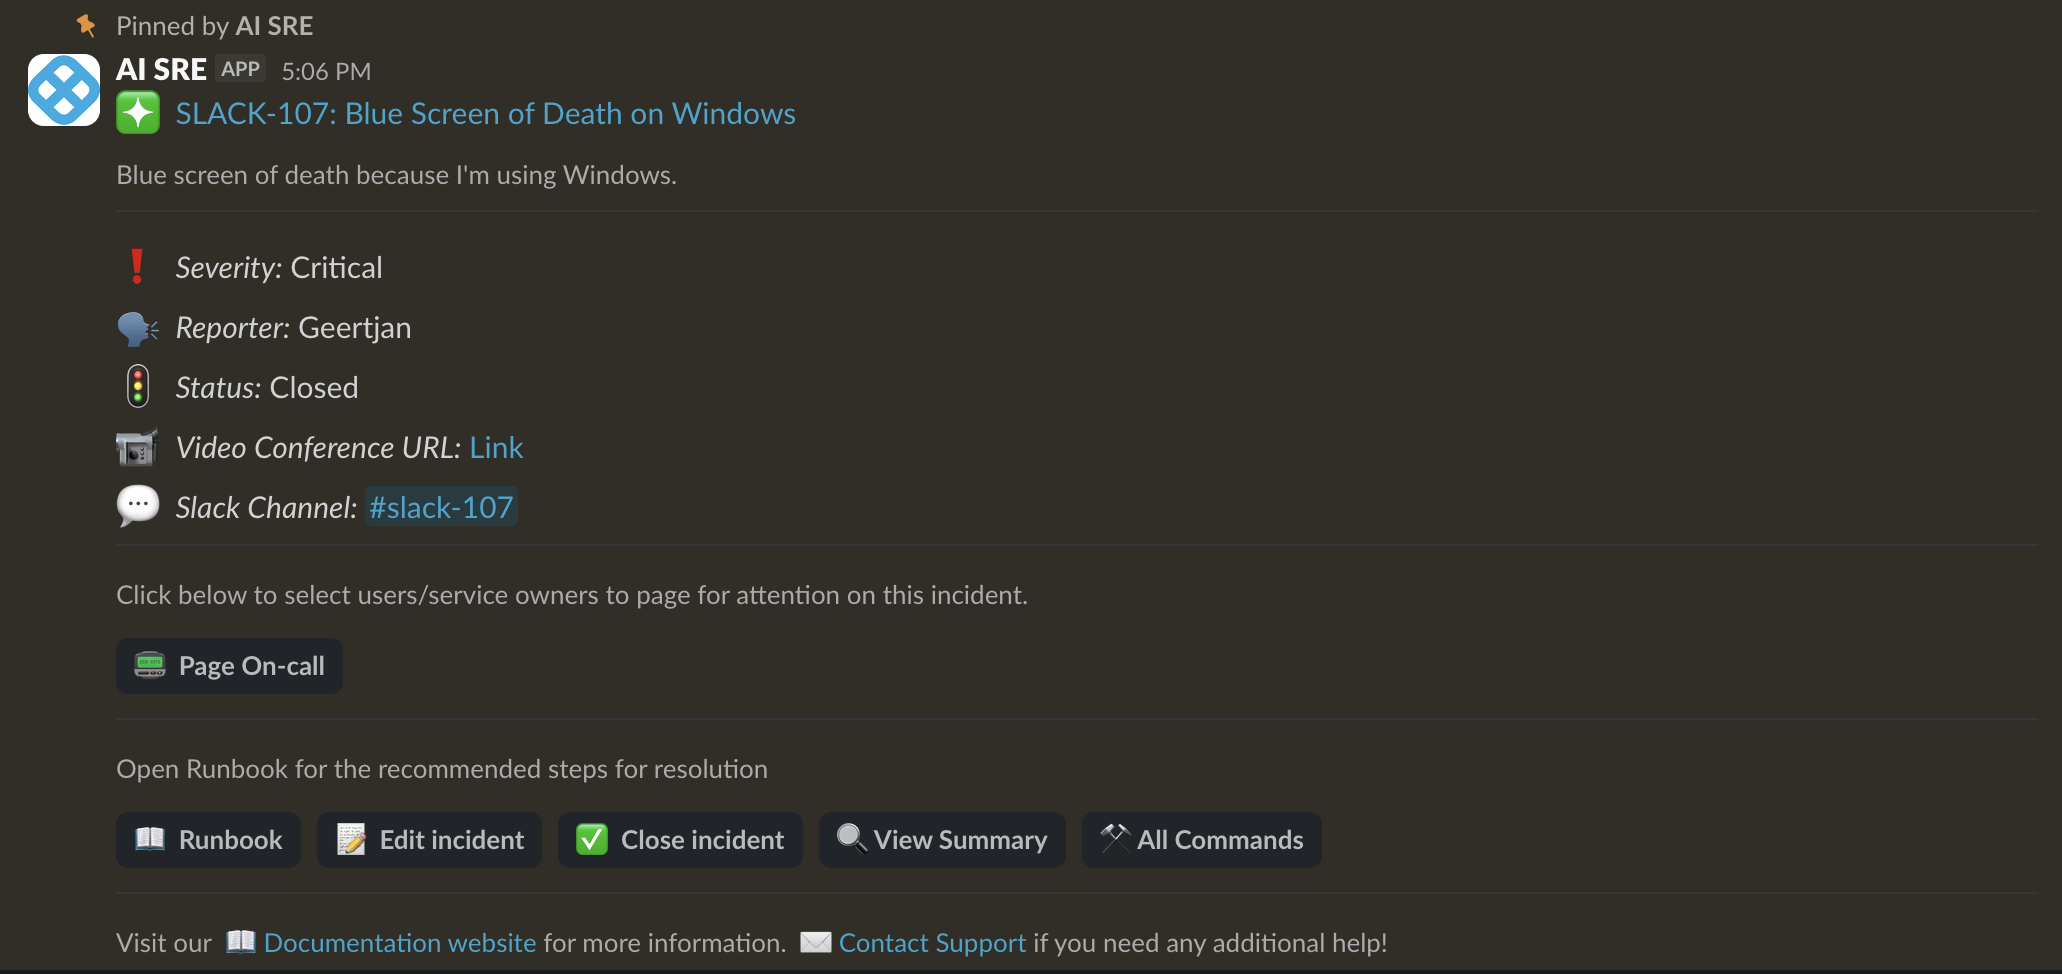Click the red exclamation Severity icon
Image resolution: width=2062 pixels, height=974 pixels.
137,267
